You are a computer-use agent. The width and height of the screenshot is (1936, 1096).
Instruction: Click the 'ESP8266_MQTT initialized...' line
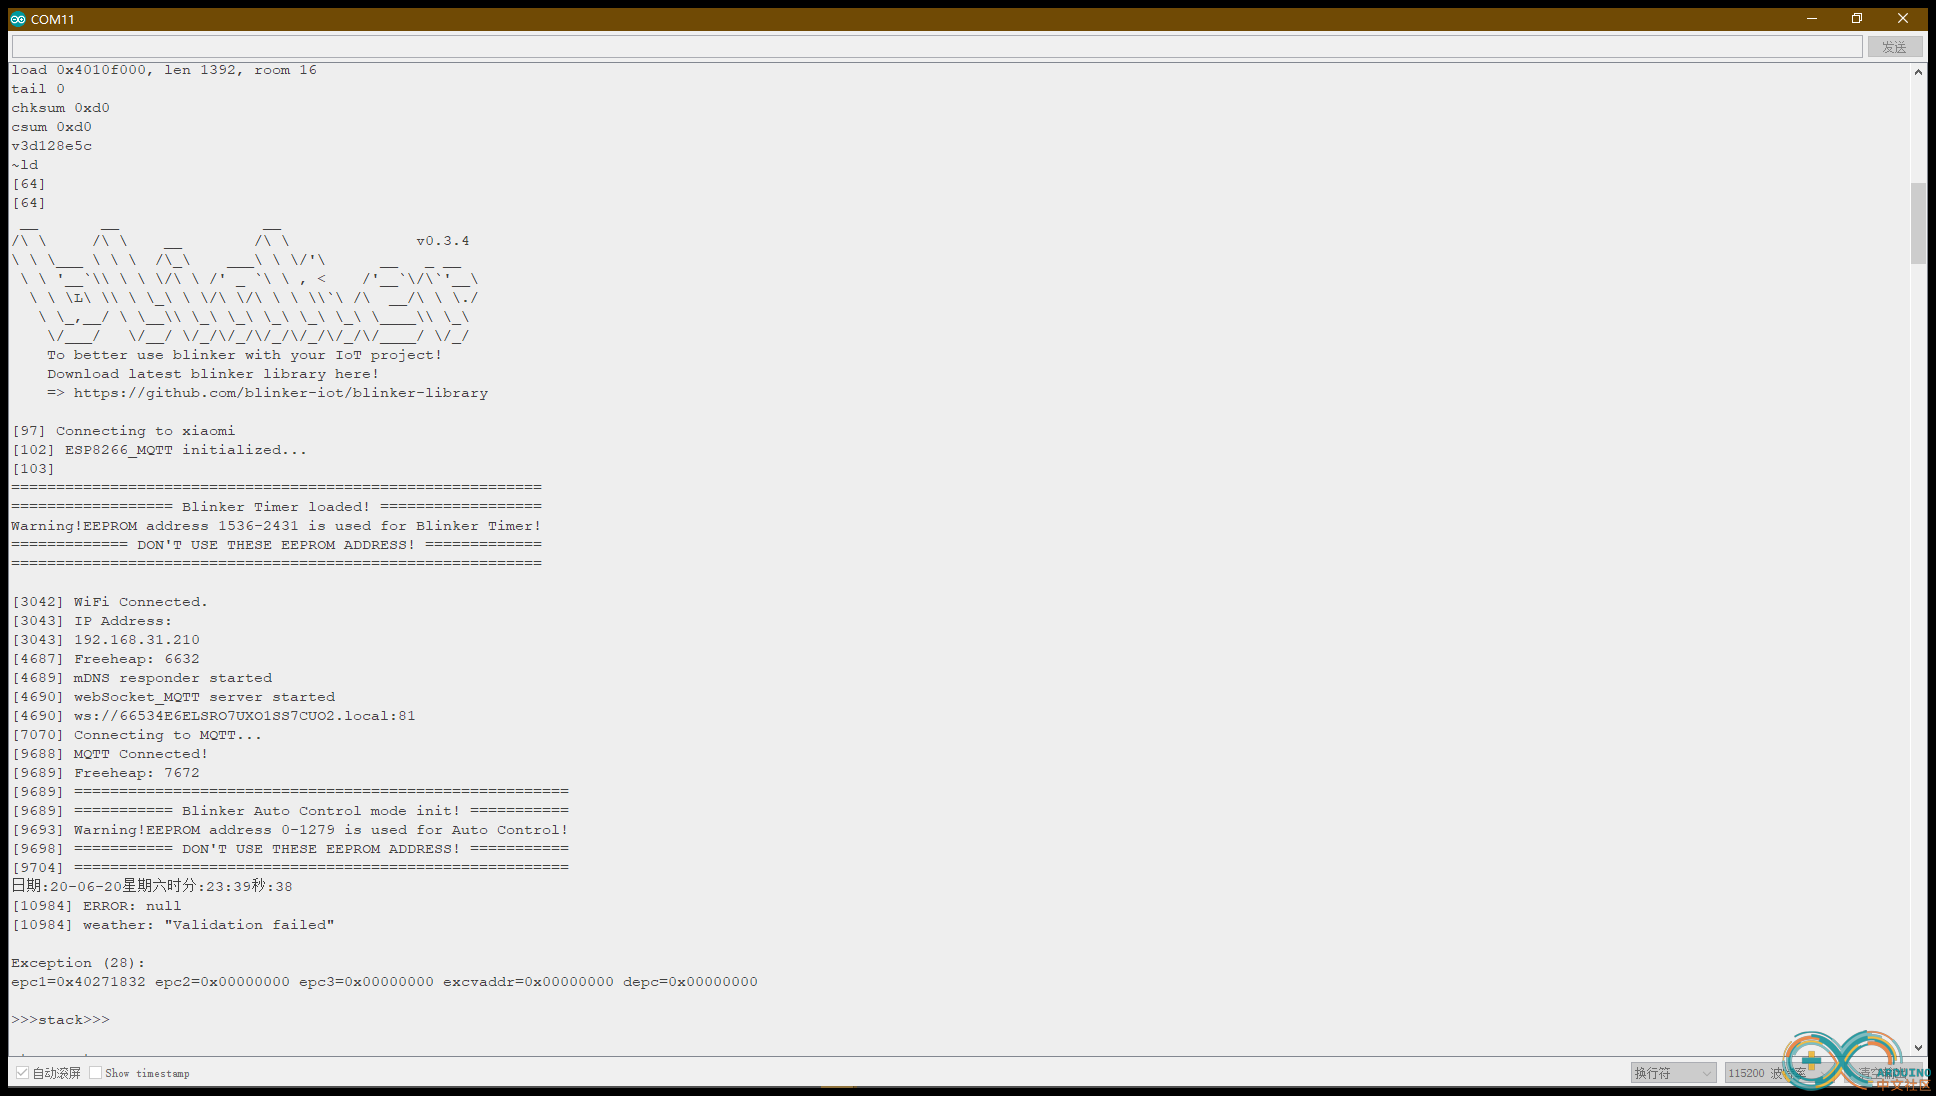[x=160, y=450]
